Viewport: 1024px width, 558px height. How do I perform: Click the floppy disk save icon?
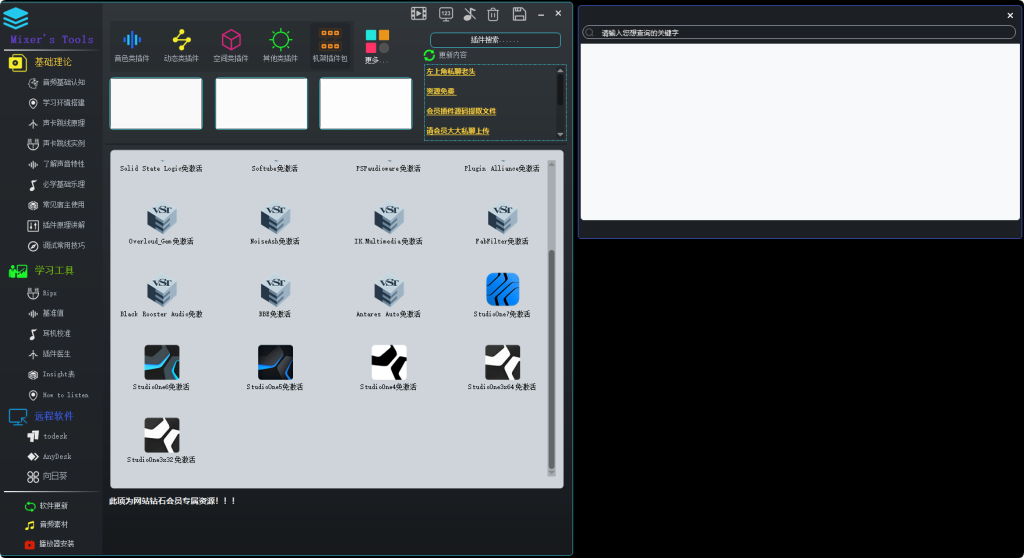519,14
